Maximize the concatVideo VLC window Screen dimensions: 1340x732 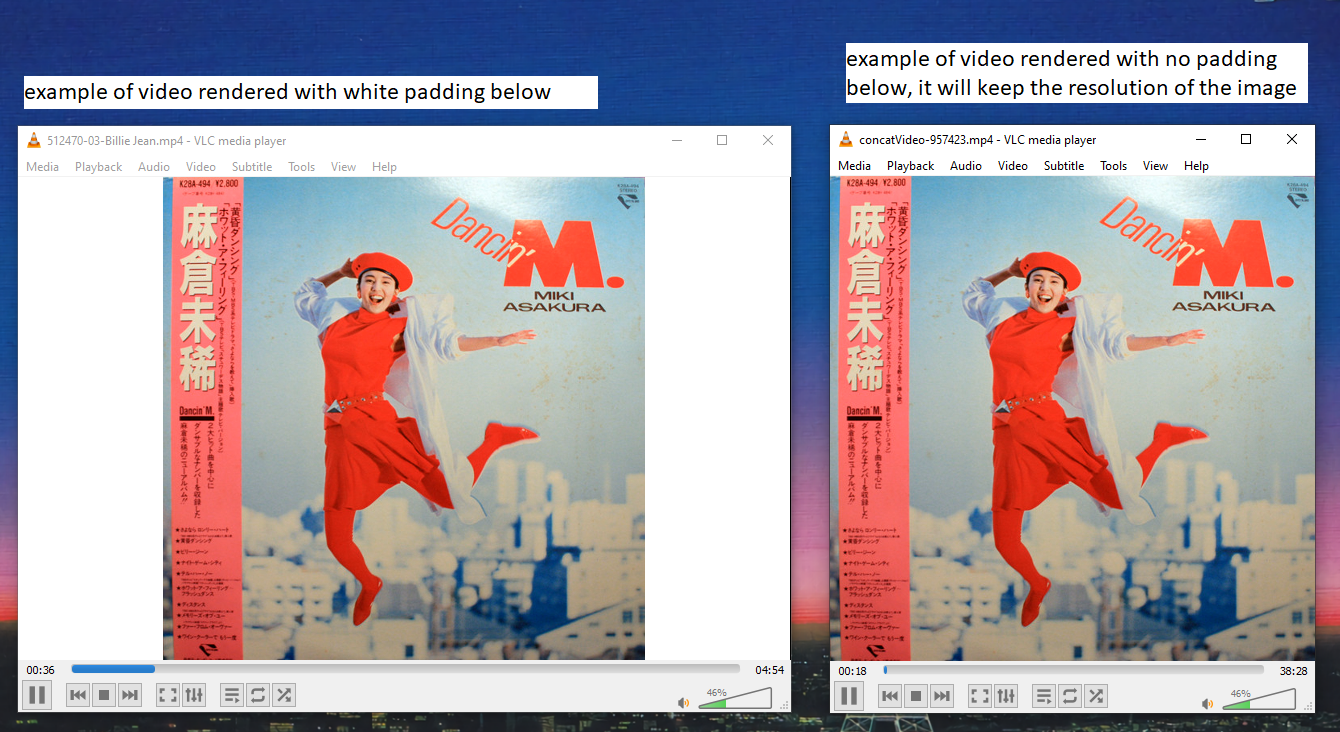[x=1246, y=140]
